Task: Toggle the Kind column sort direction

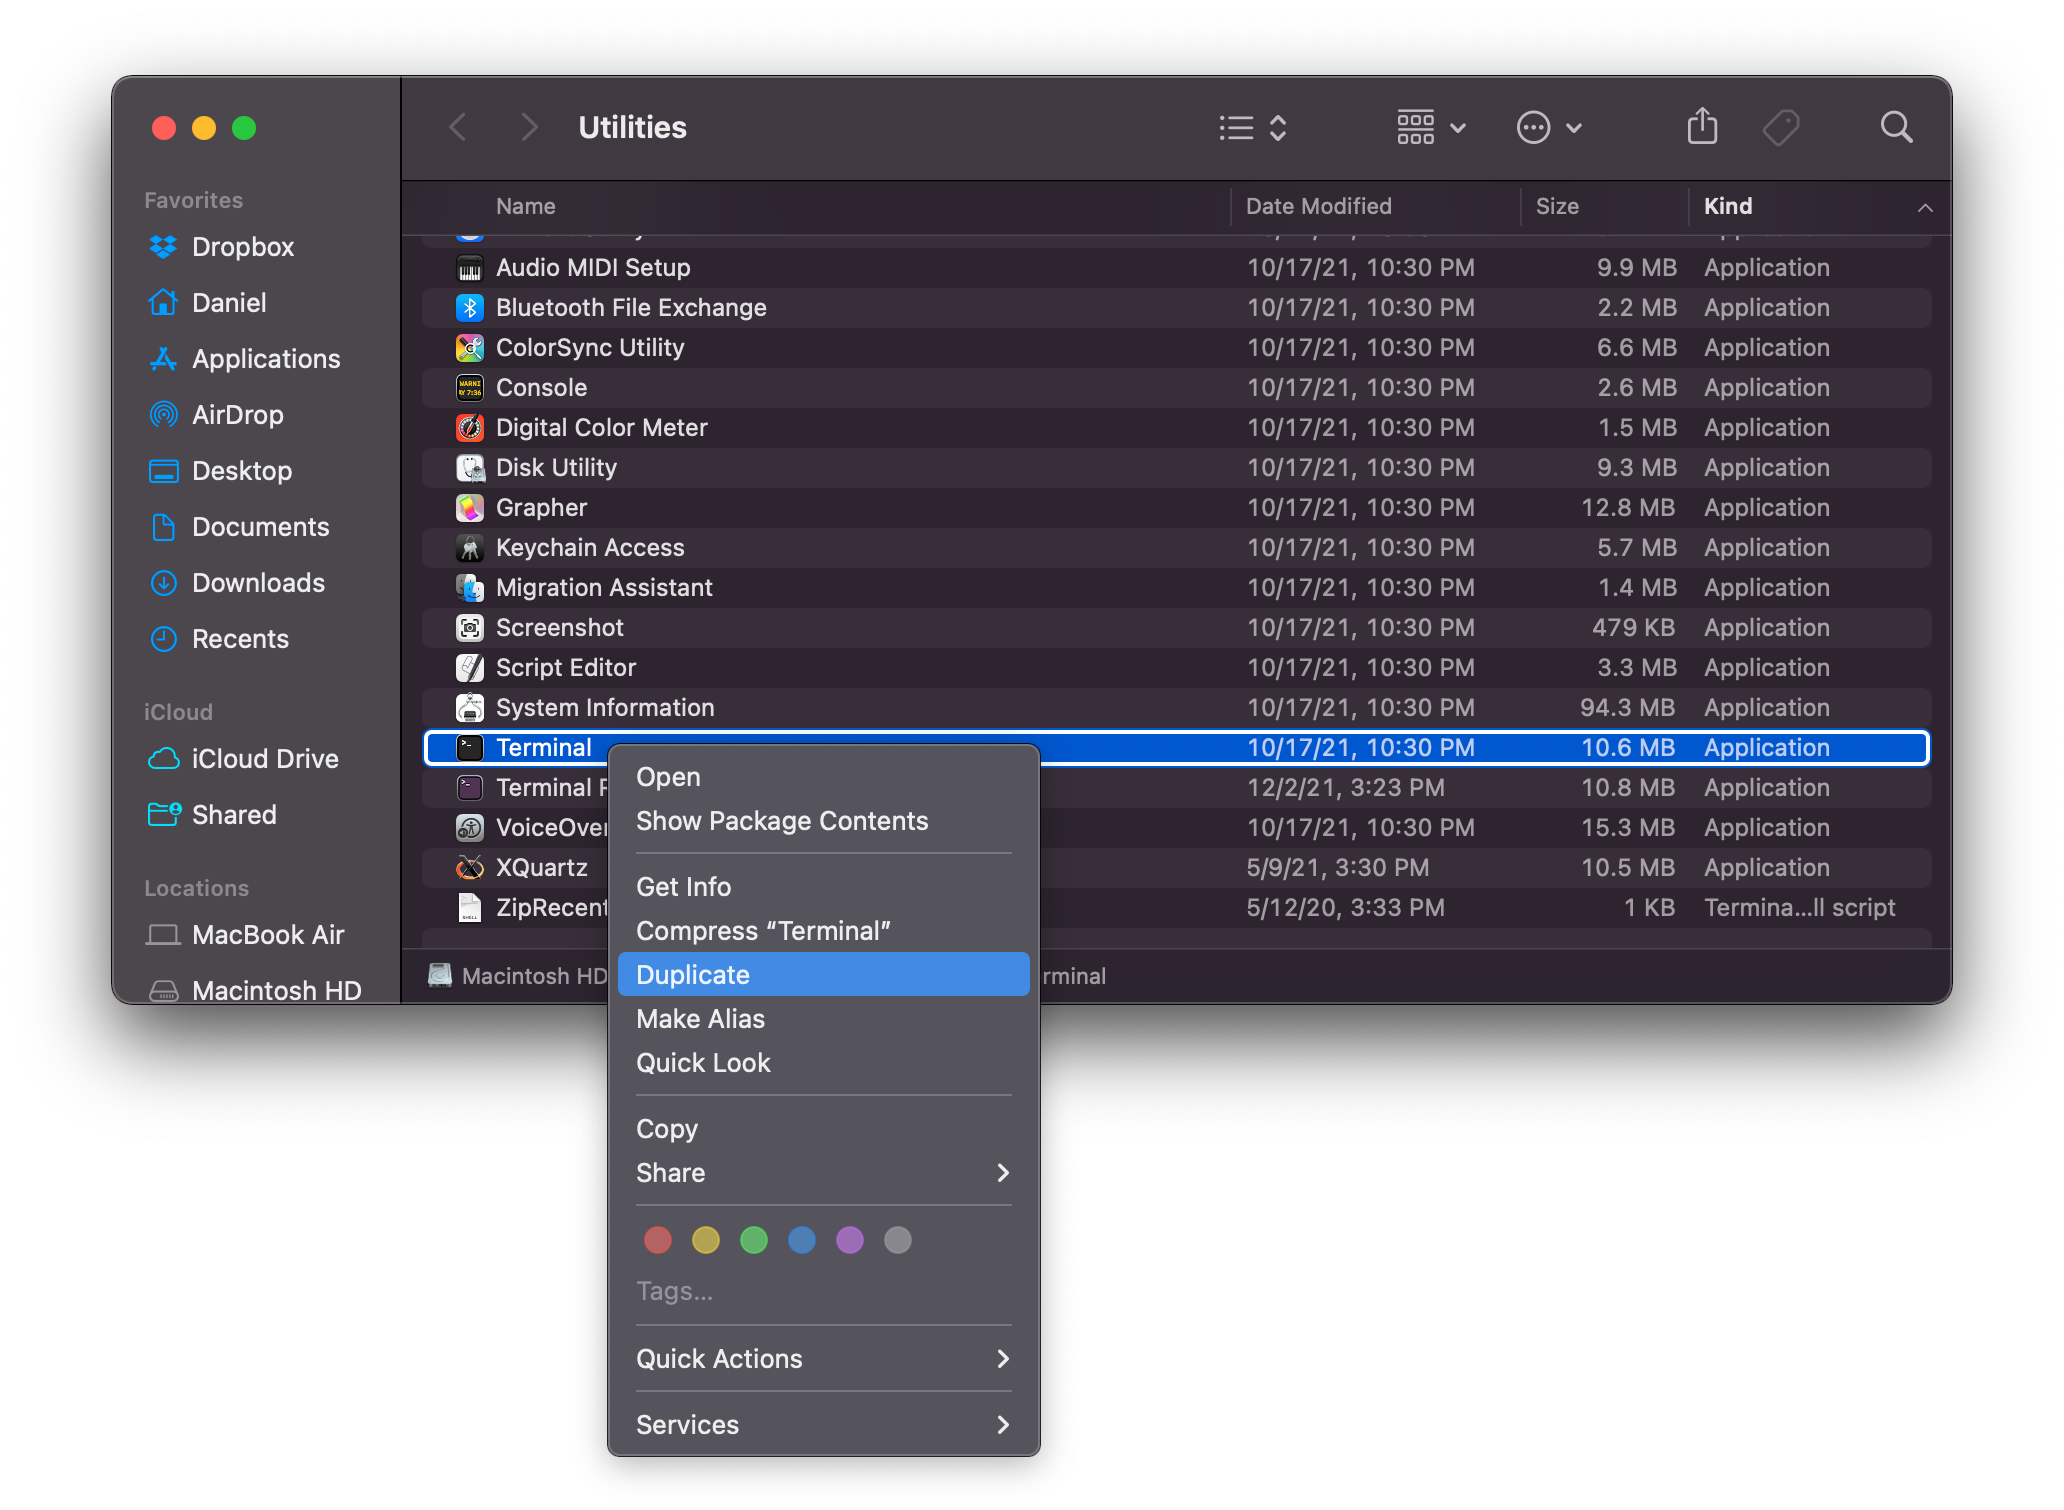Action: coord(1924,207)
